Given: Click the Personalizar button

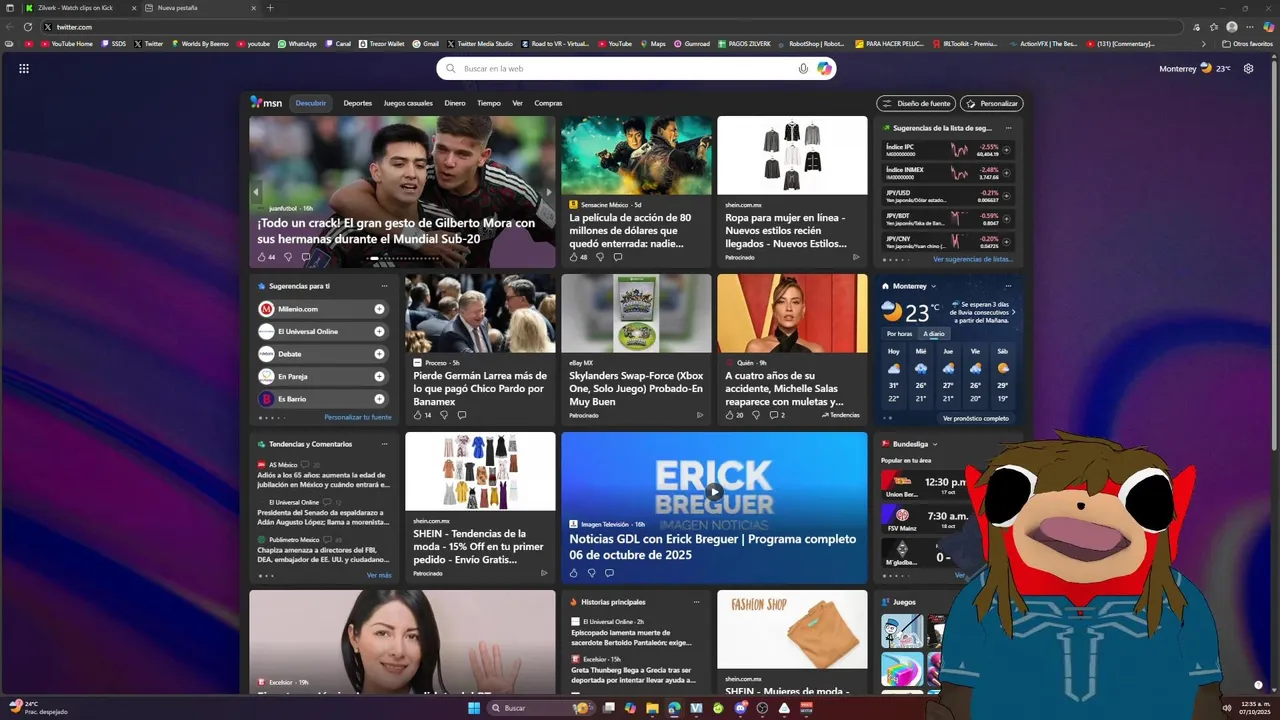Looking at the screenshot, I should pos(991,103).
